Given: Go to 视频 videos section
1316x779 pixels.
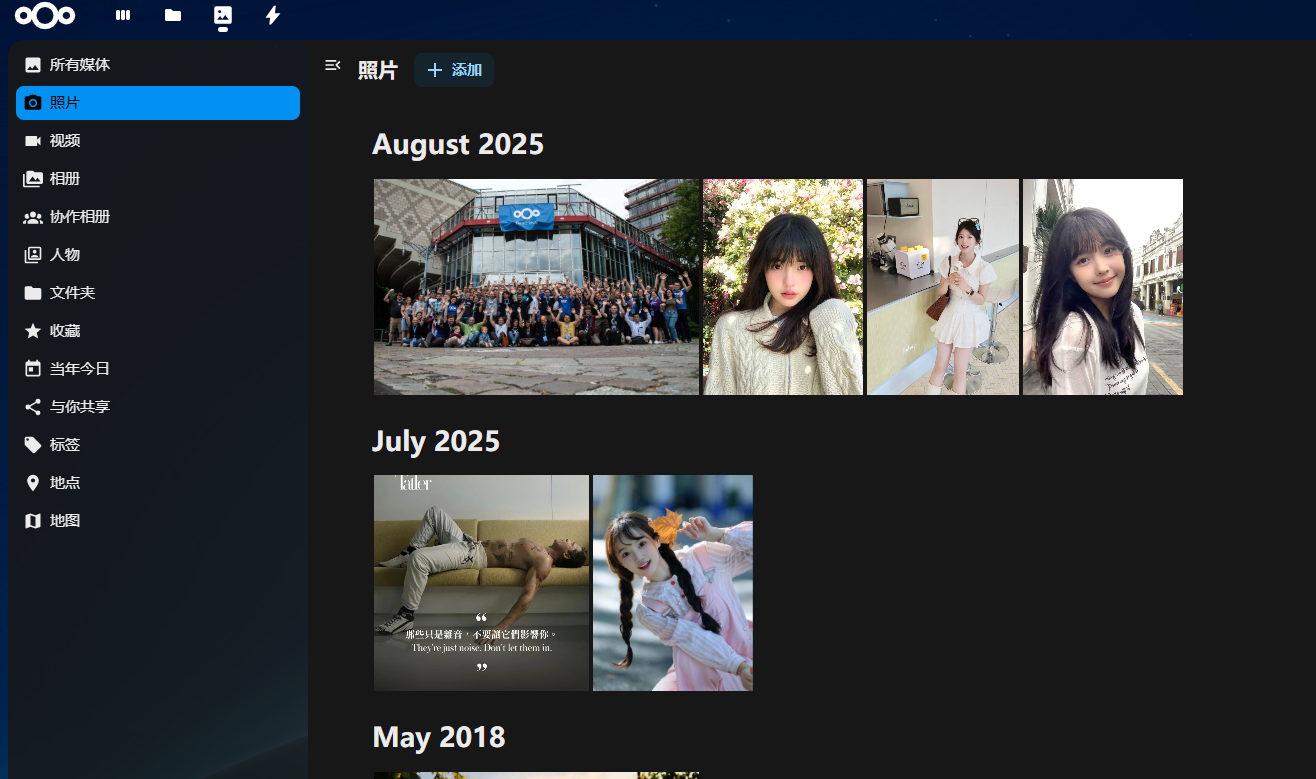Looking at the screenshot, I should pyautogui.click(x=158, y=141).
